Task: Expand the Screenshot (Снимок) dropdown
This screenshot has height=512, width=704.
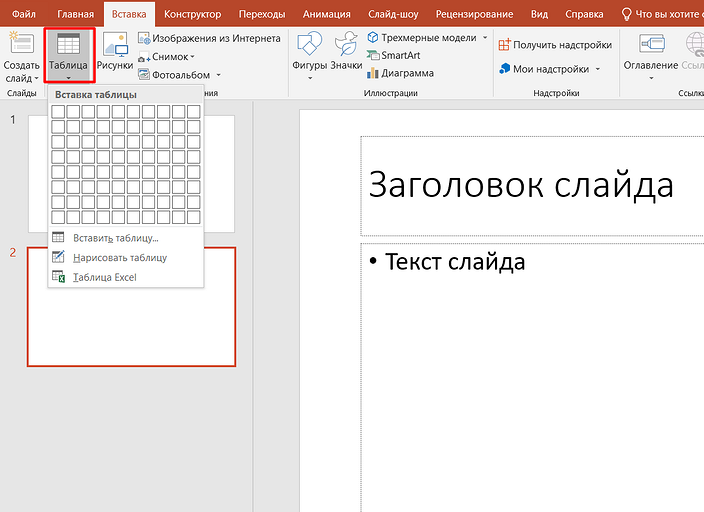Action: click(x=193, y=57)
